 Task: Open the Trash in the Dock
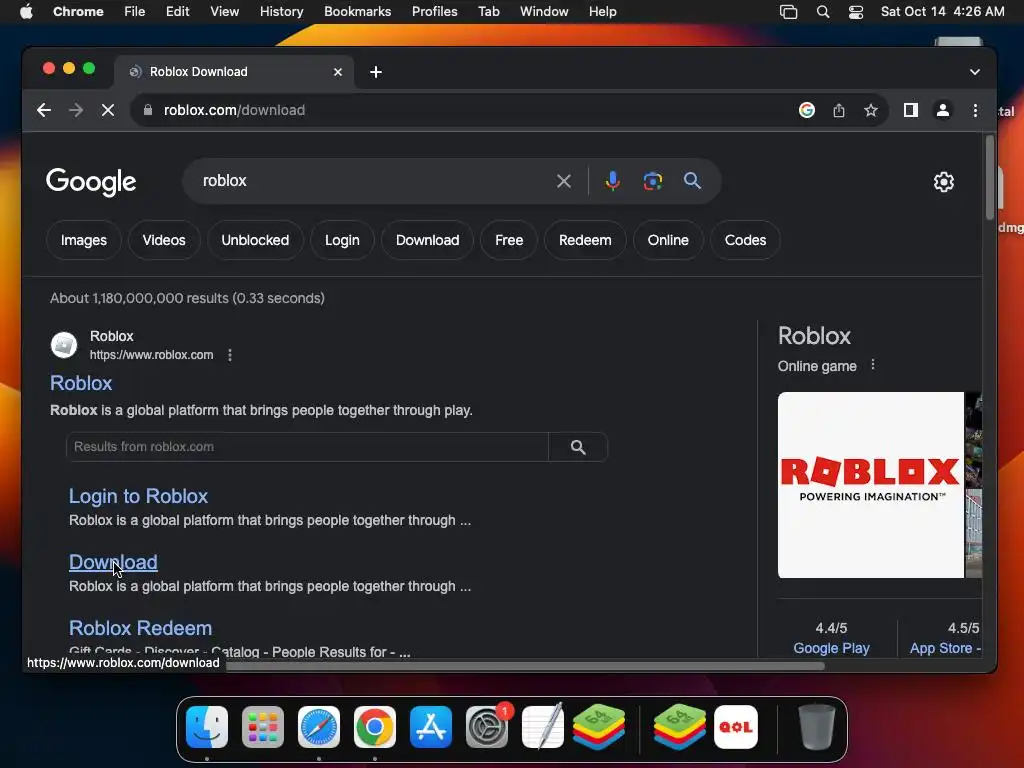pyautogui.click(x=816, y=727)
